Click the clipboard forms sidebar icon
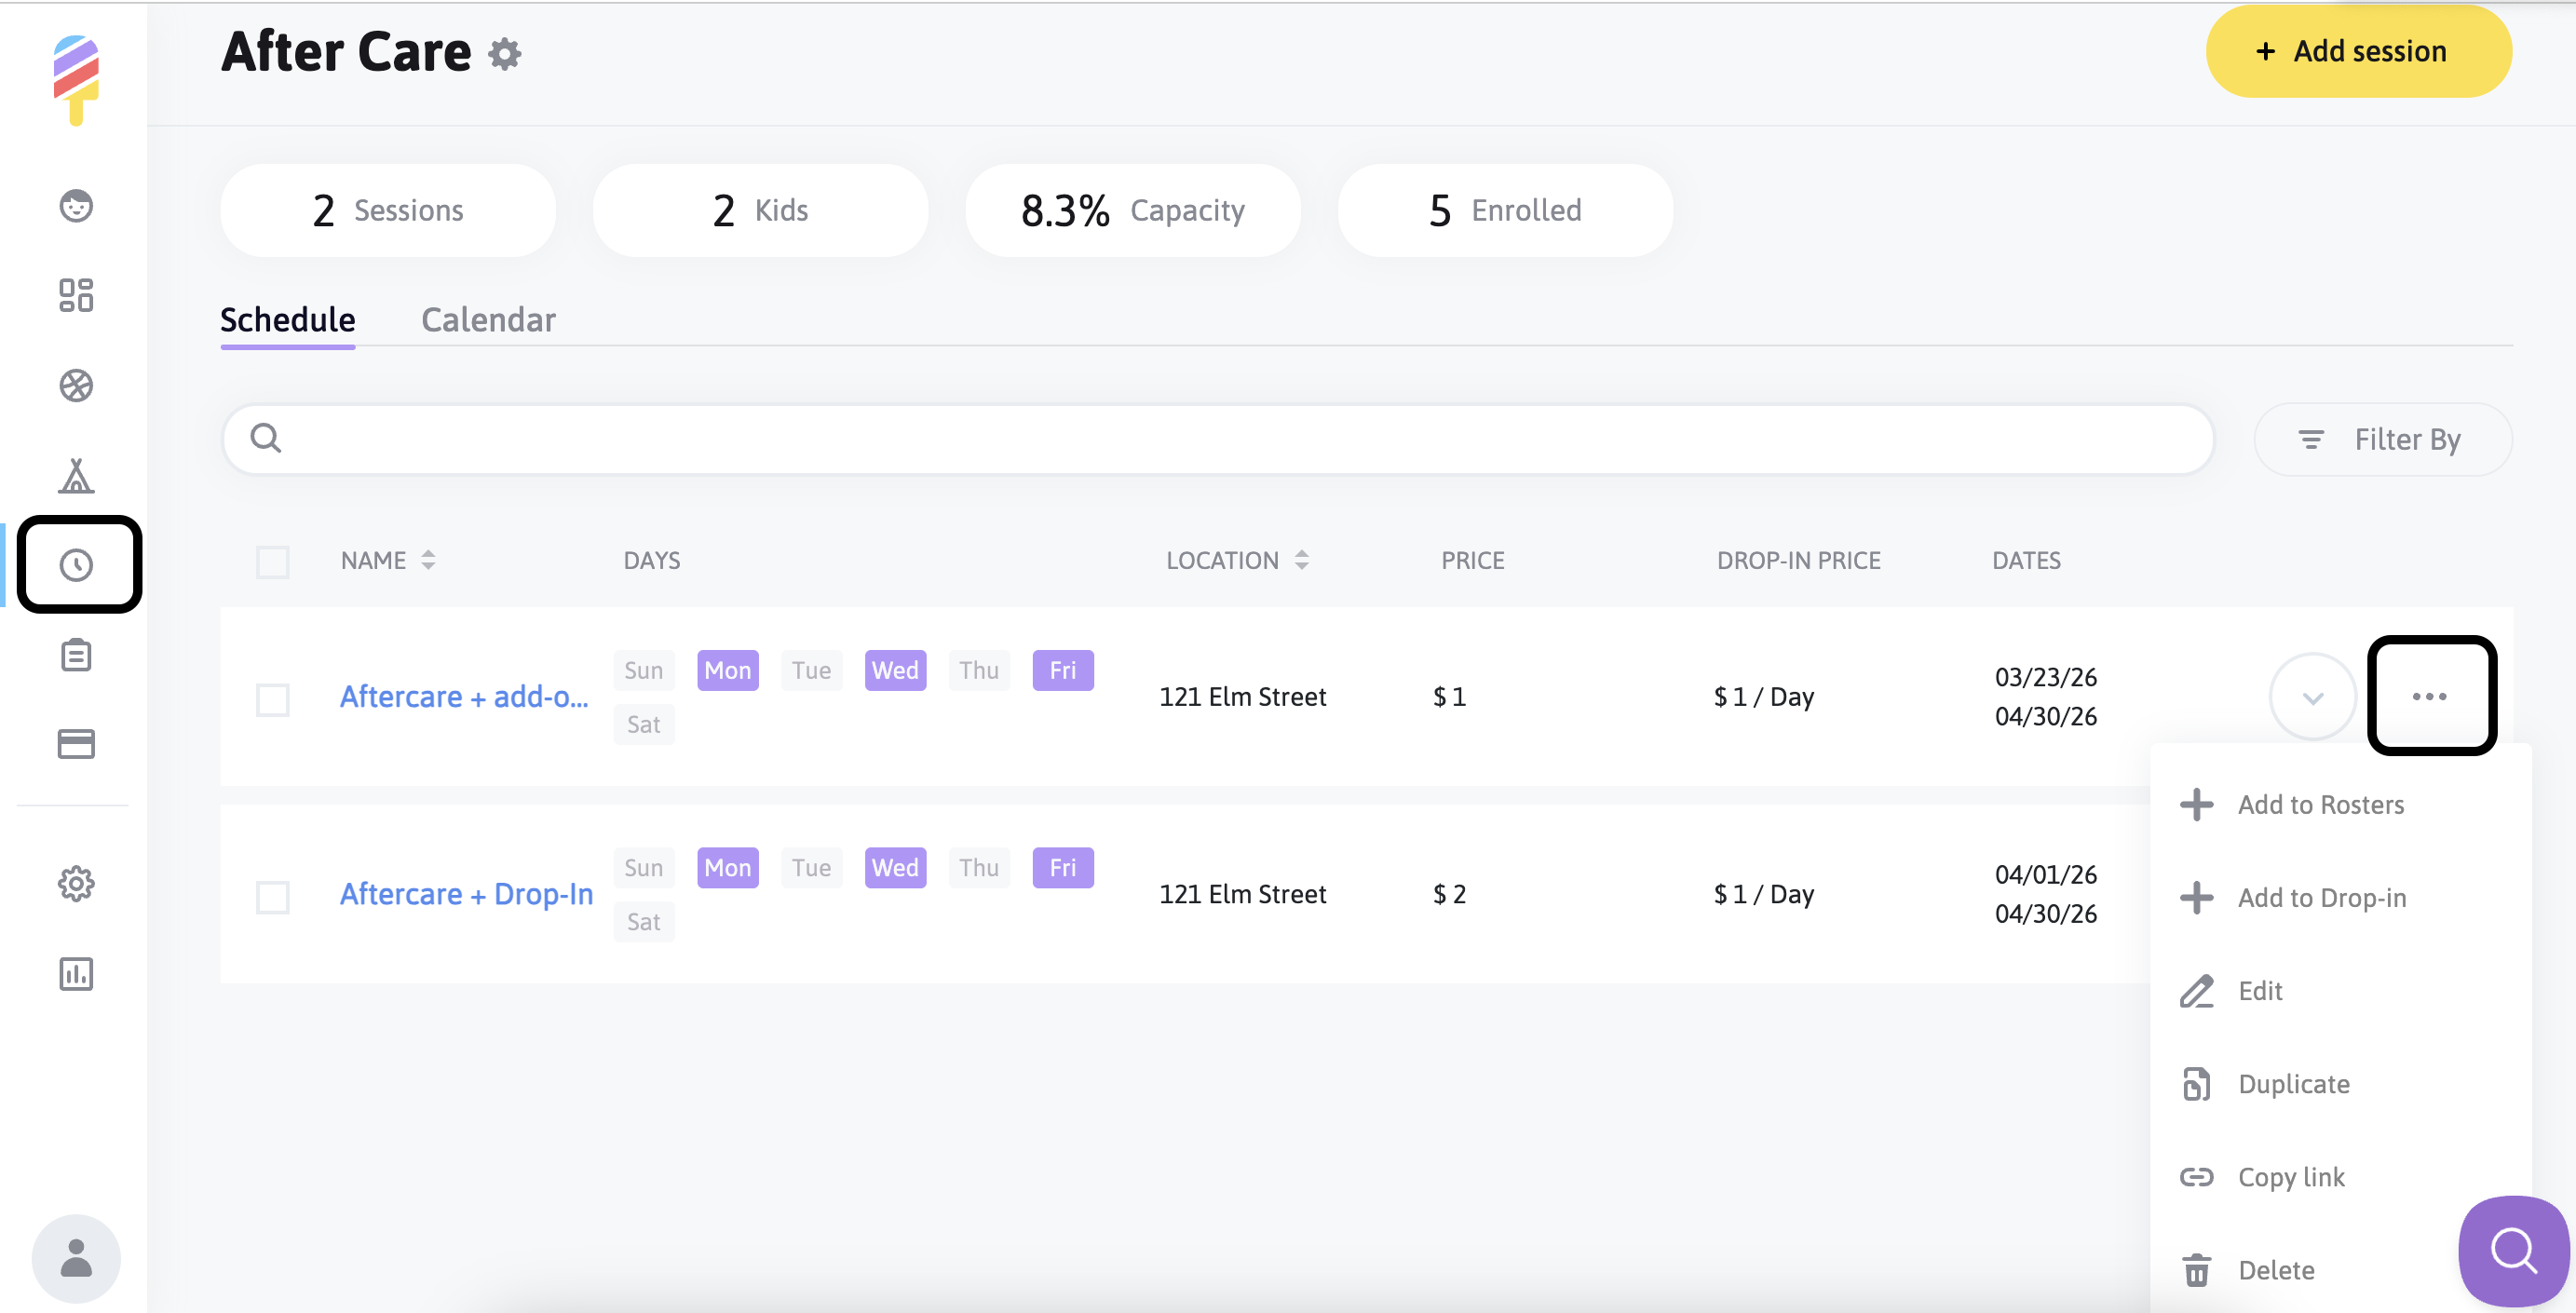Viewport: 2576px width, 1313px height. pos(76,655)
